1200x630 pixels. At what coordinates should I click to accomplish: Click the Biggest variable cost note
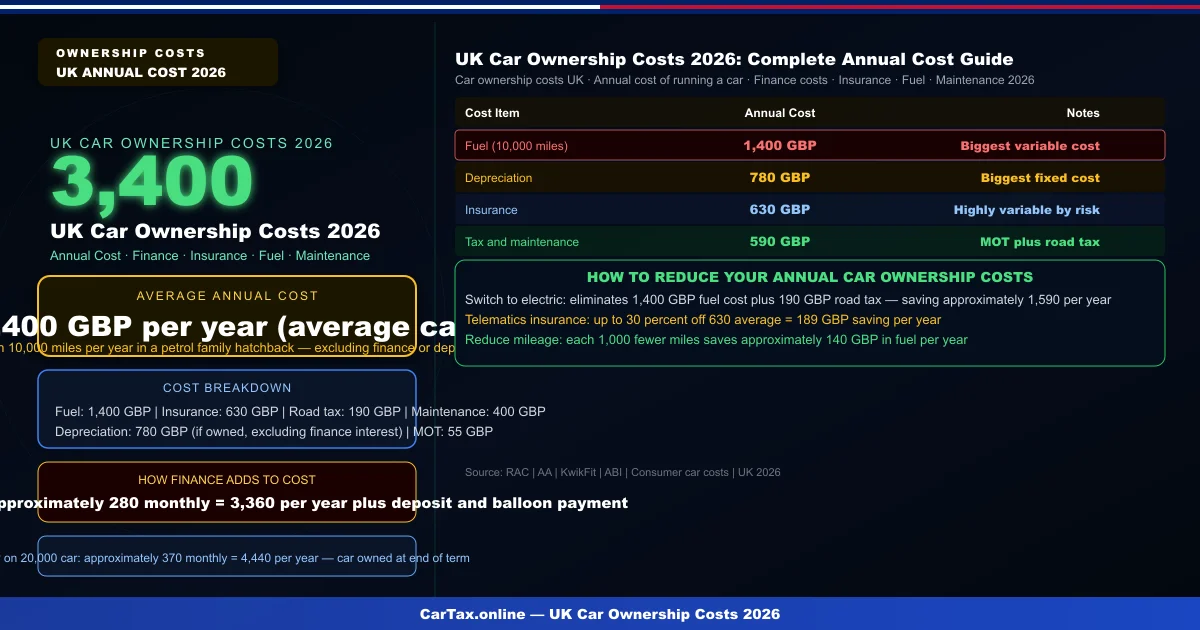1030,145
